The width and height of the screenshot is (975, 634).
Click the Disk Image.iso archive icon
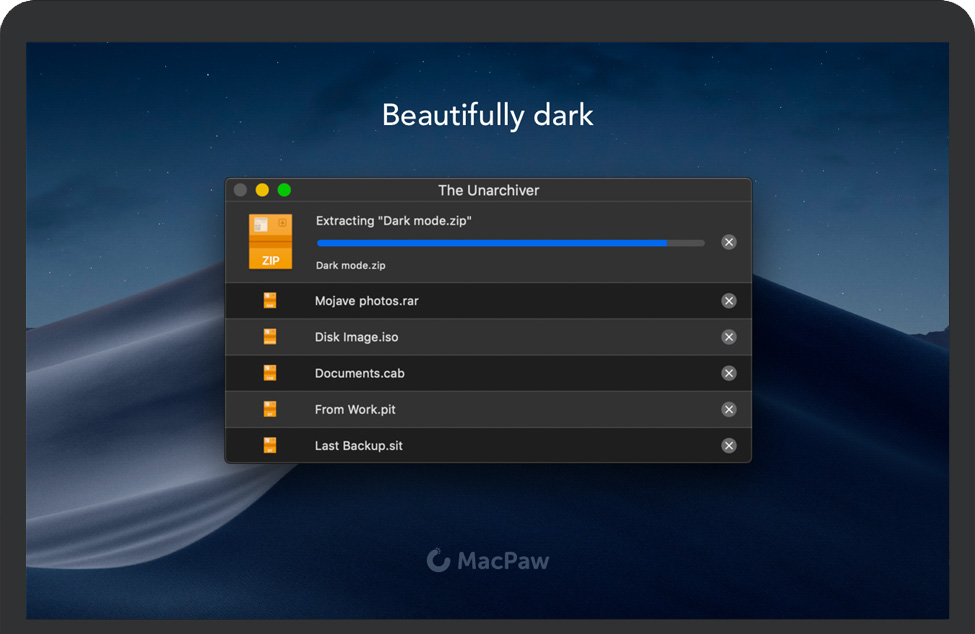[270, 337]
